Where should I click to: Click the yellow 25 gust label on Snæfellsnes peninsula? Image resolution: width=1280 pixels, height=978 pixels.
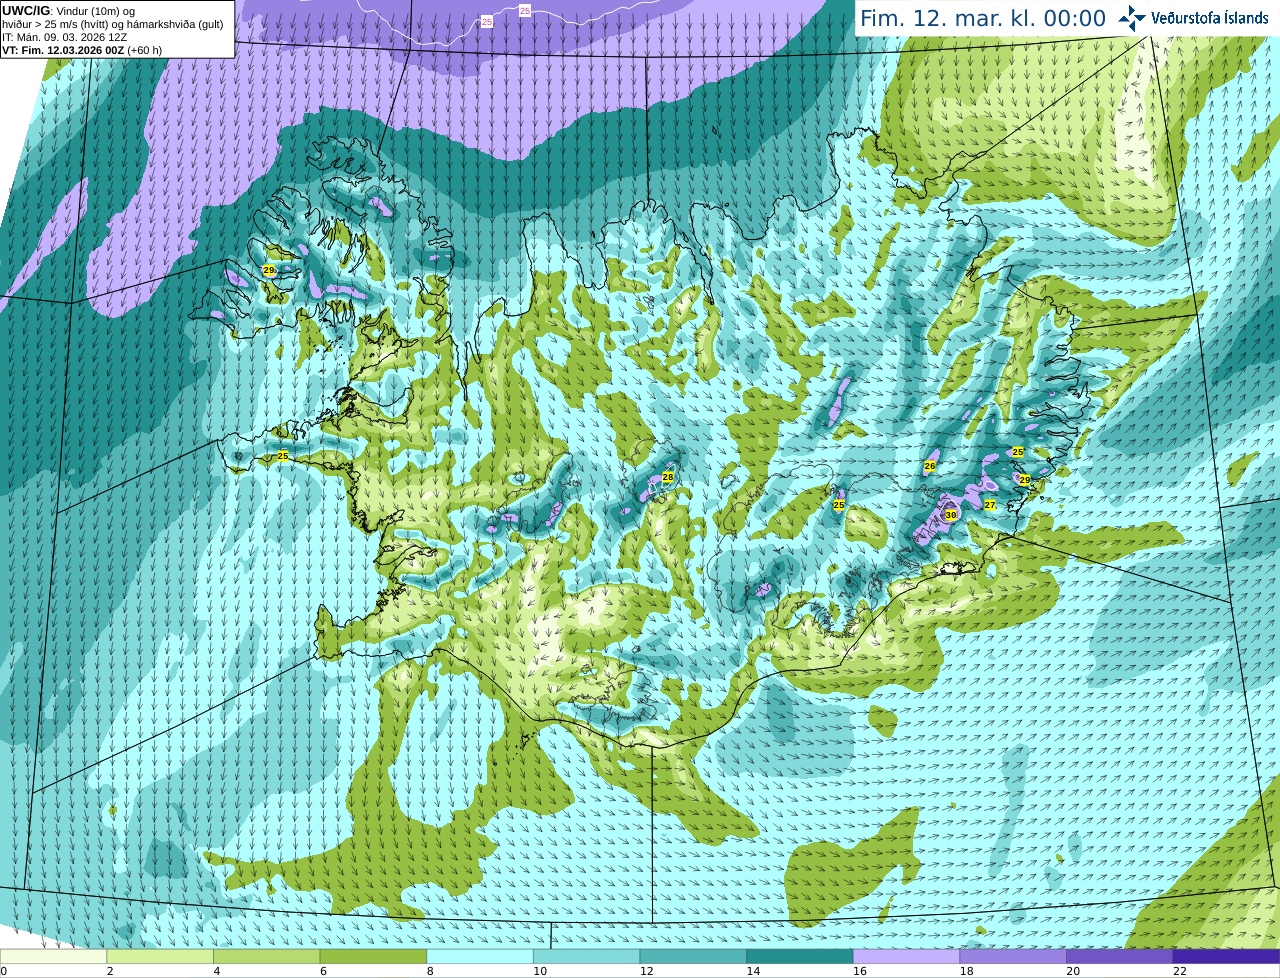[x=283, y=456]
